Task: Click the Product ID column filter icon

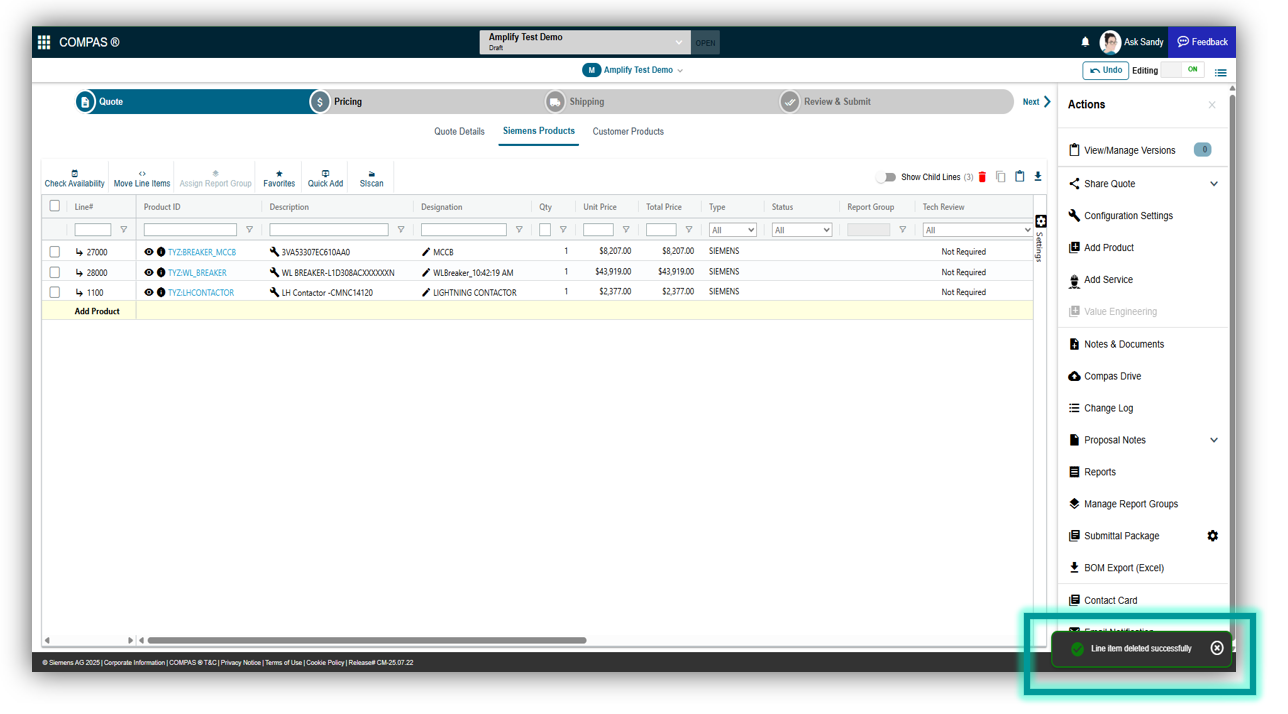Action: tap(249, 230)
